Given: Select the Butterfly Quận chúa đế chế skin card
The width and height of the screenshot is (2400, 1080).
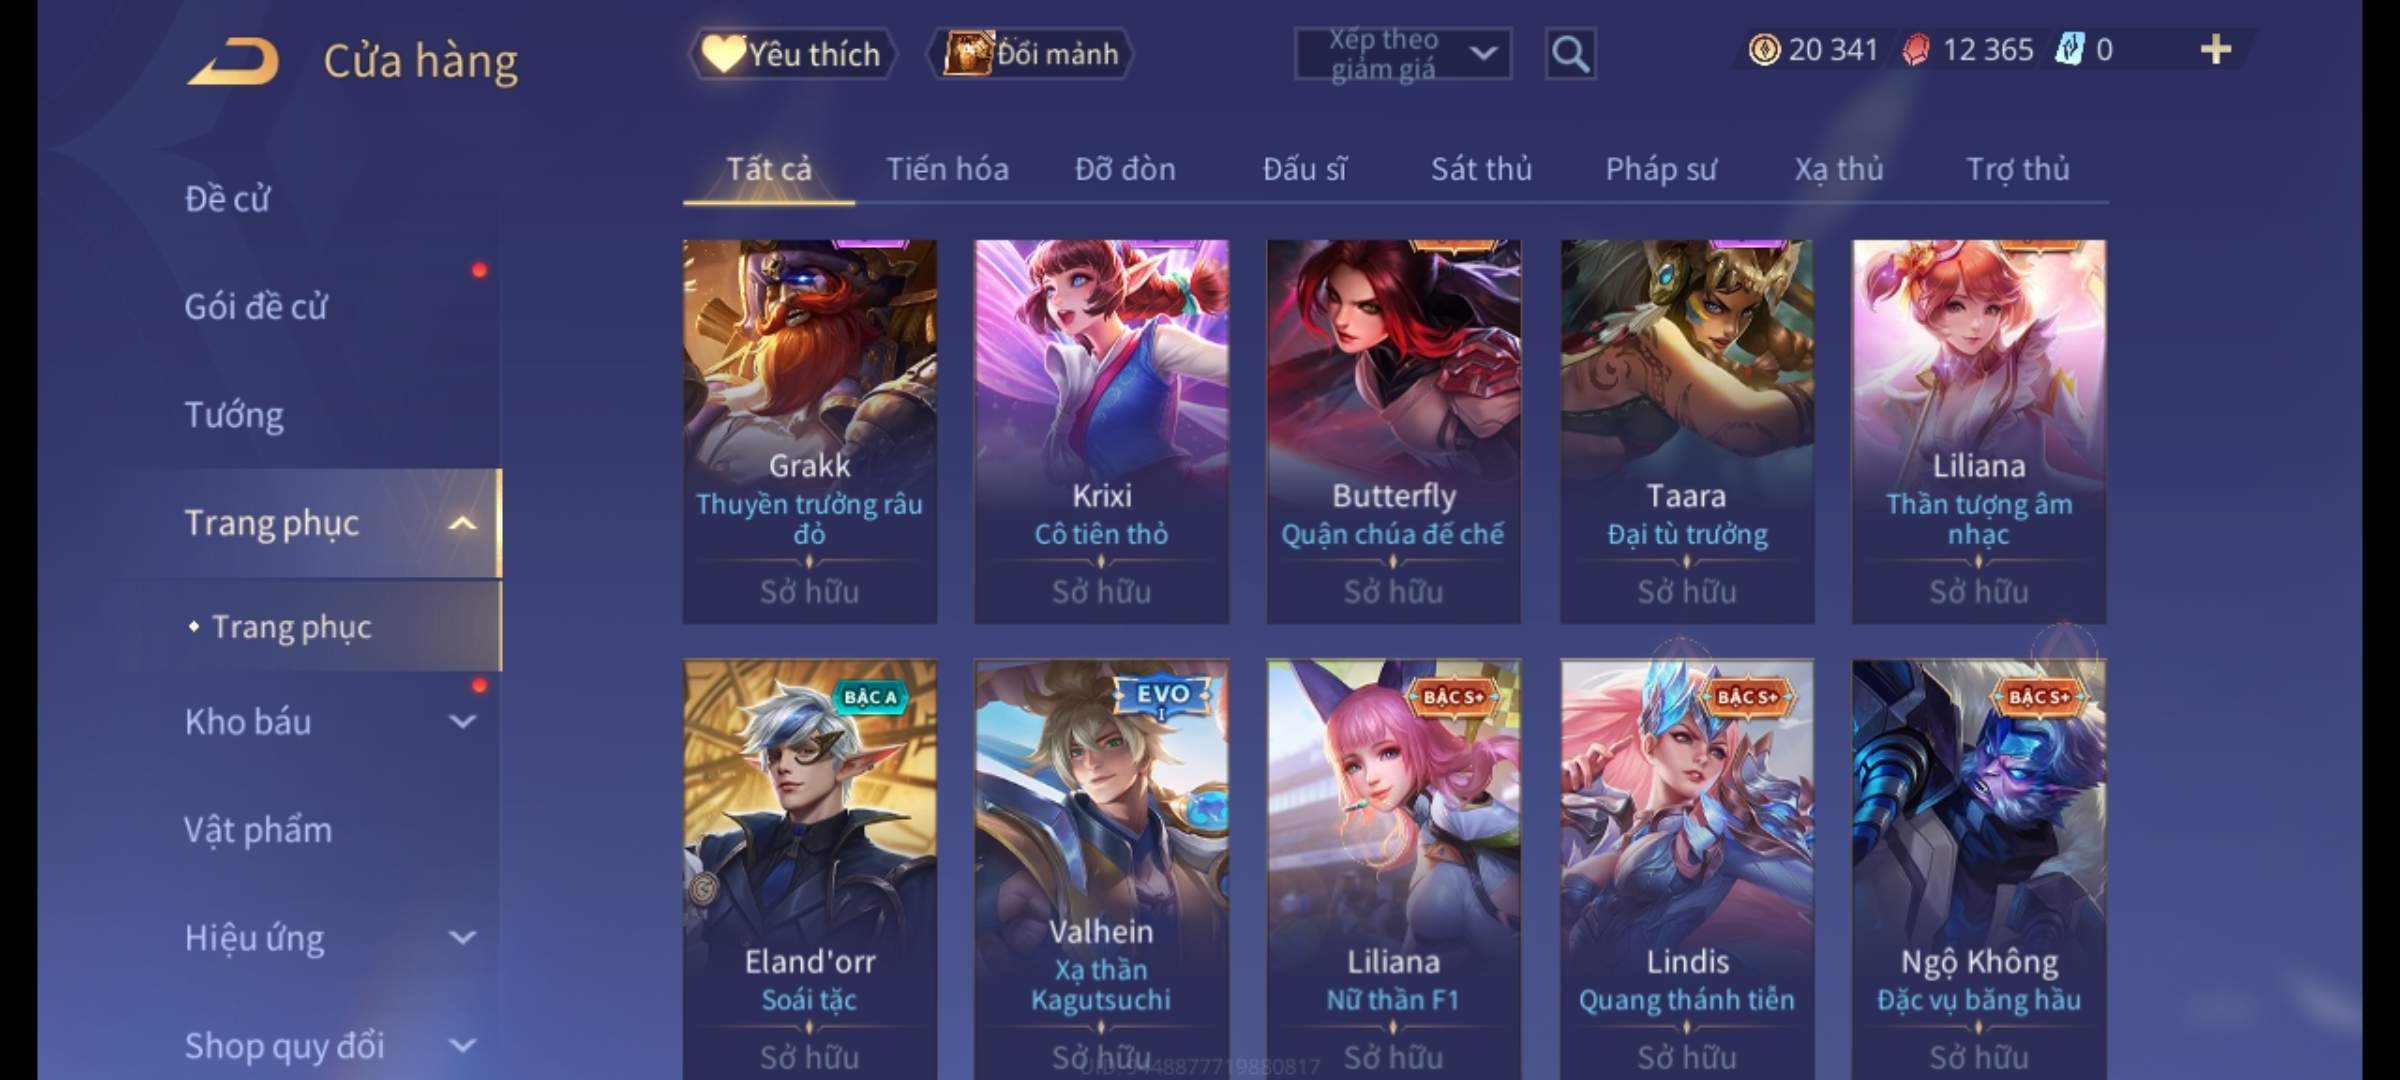Looking at the screenshot, I should pos(1393,431).
